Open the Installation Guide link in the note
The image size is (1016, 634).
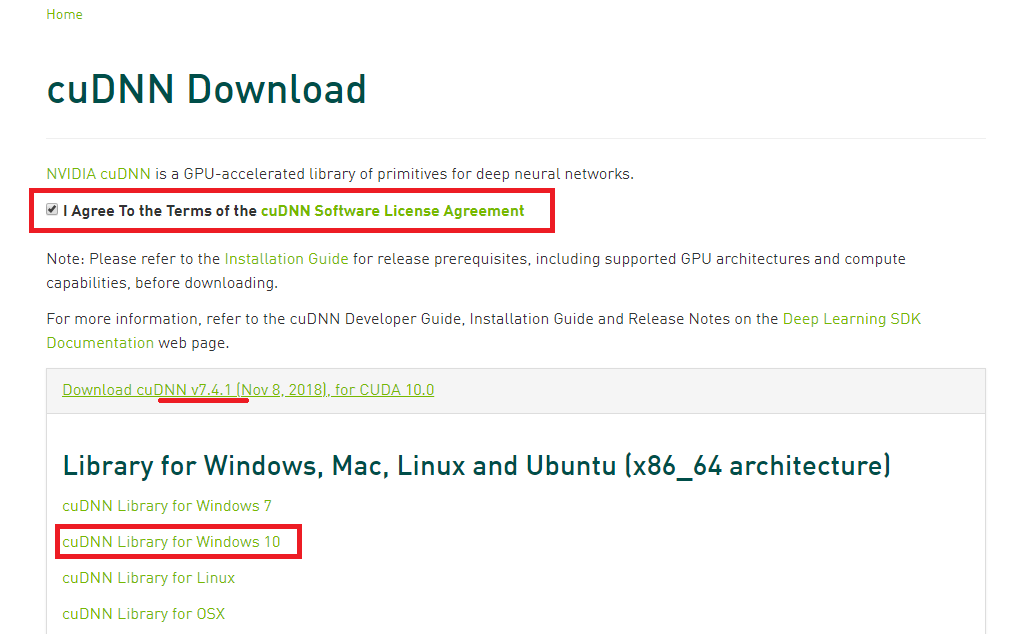tap(286, 259)
